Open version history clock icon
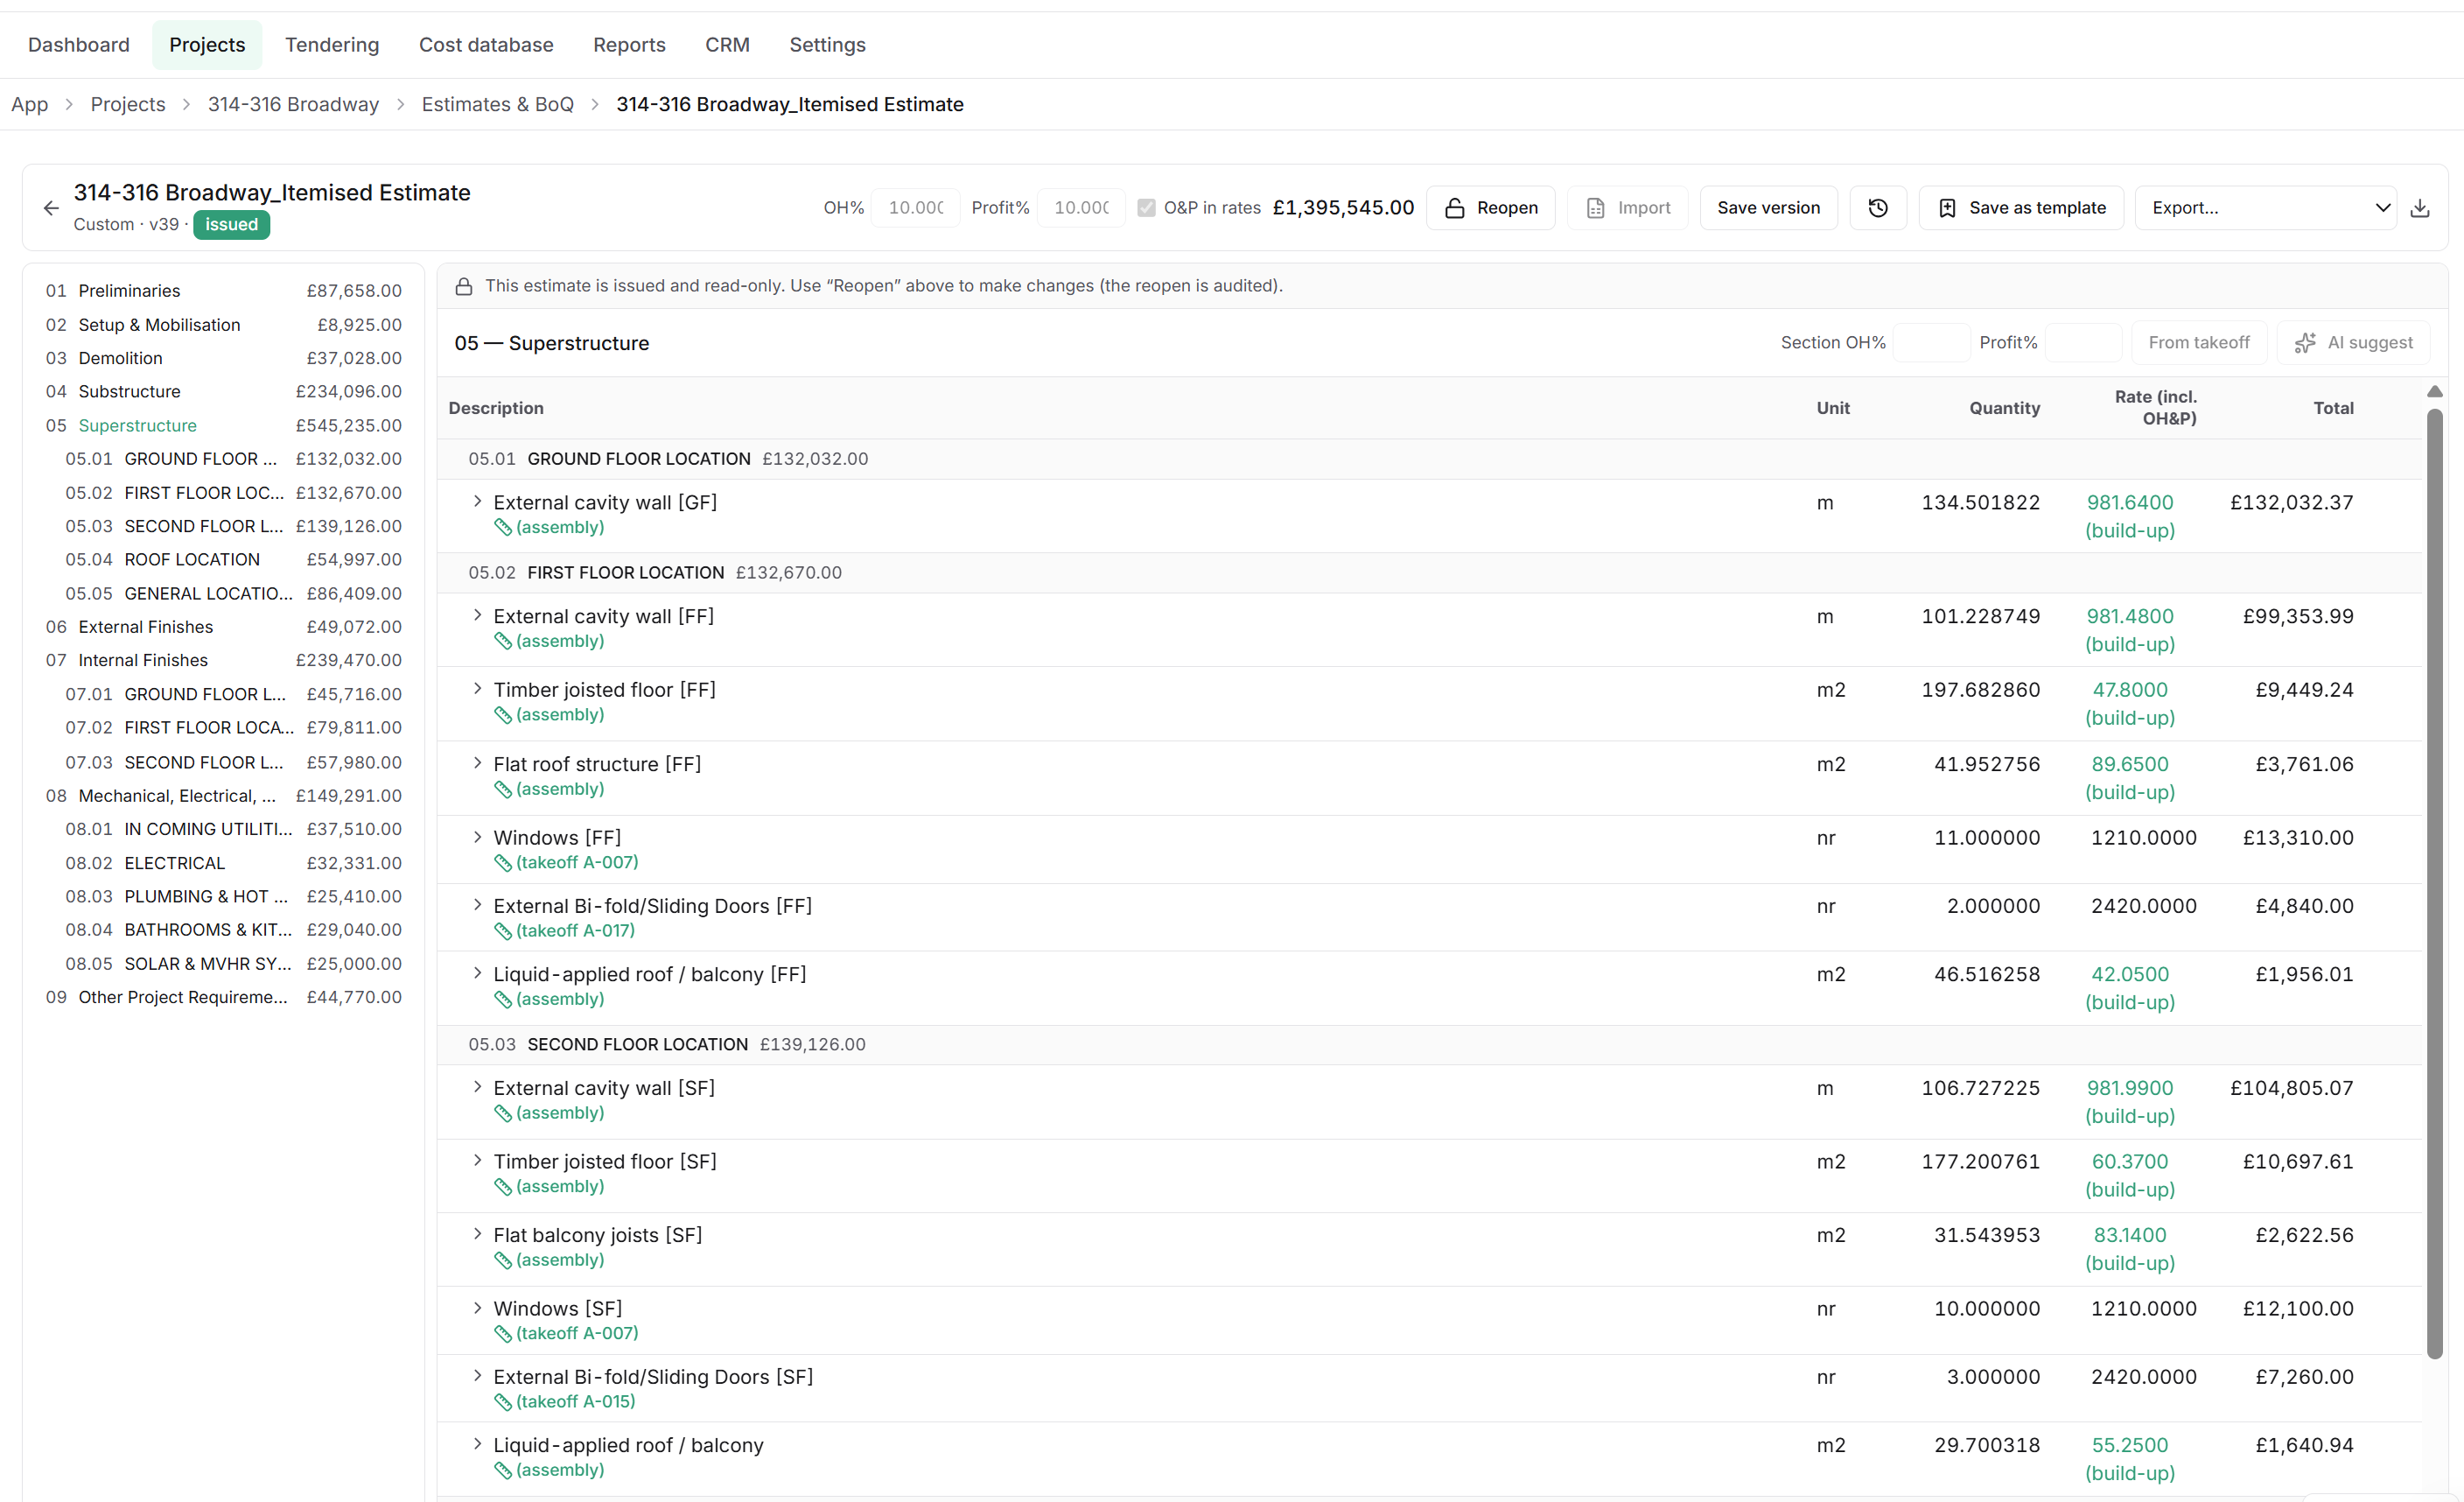 click(x=1877, y=208)
